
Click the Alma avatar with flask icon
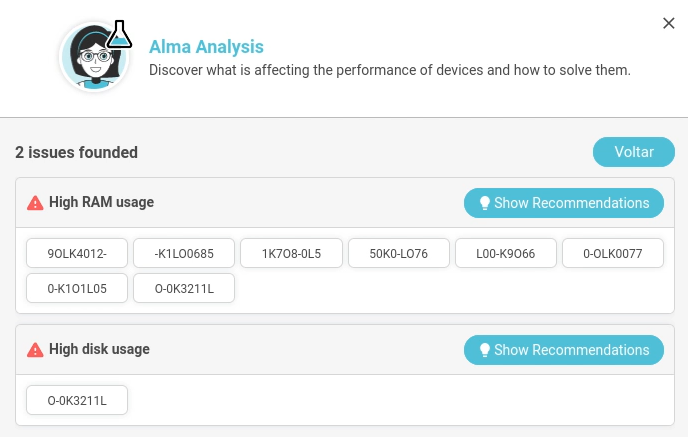(x=95, y=56)
